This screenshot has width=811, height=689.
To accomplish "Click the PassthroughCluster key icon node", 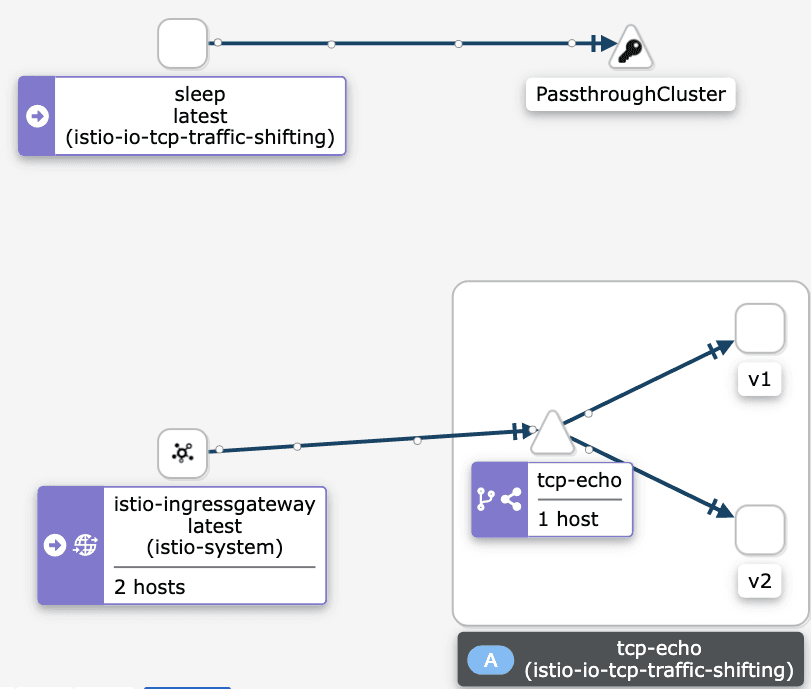I will click(630, 48).
